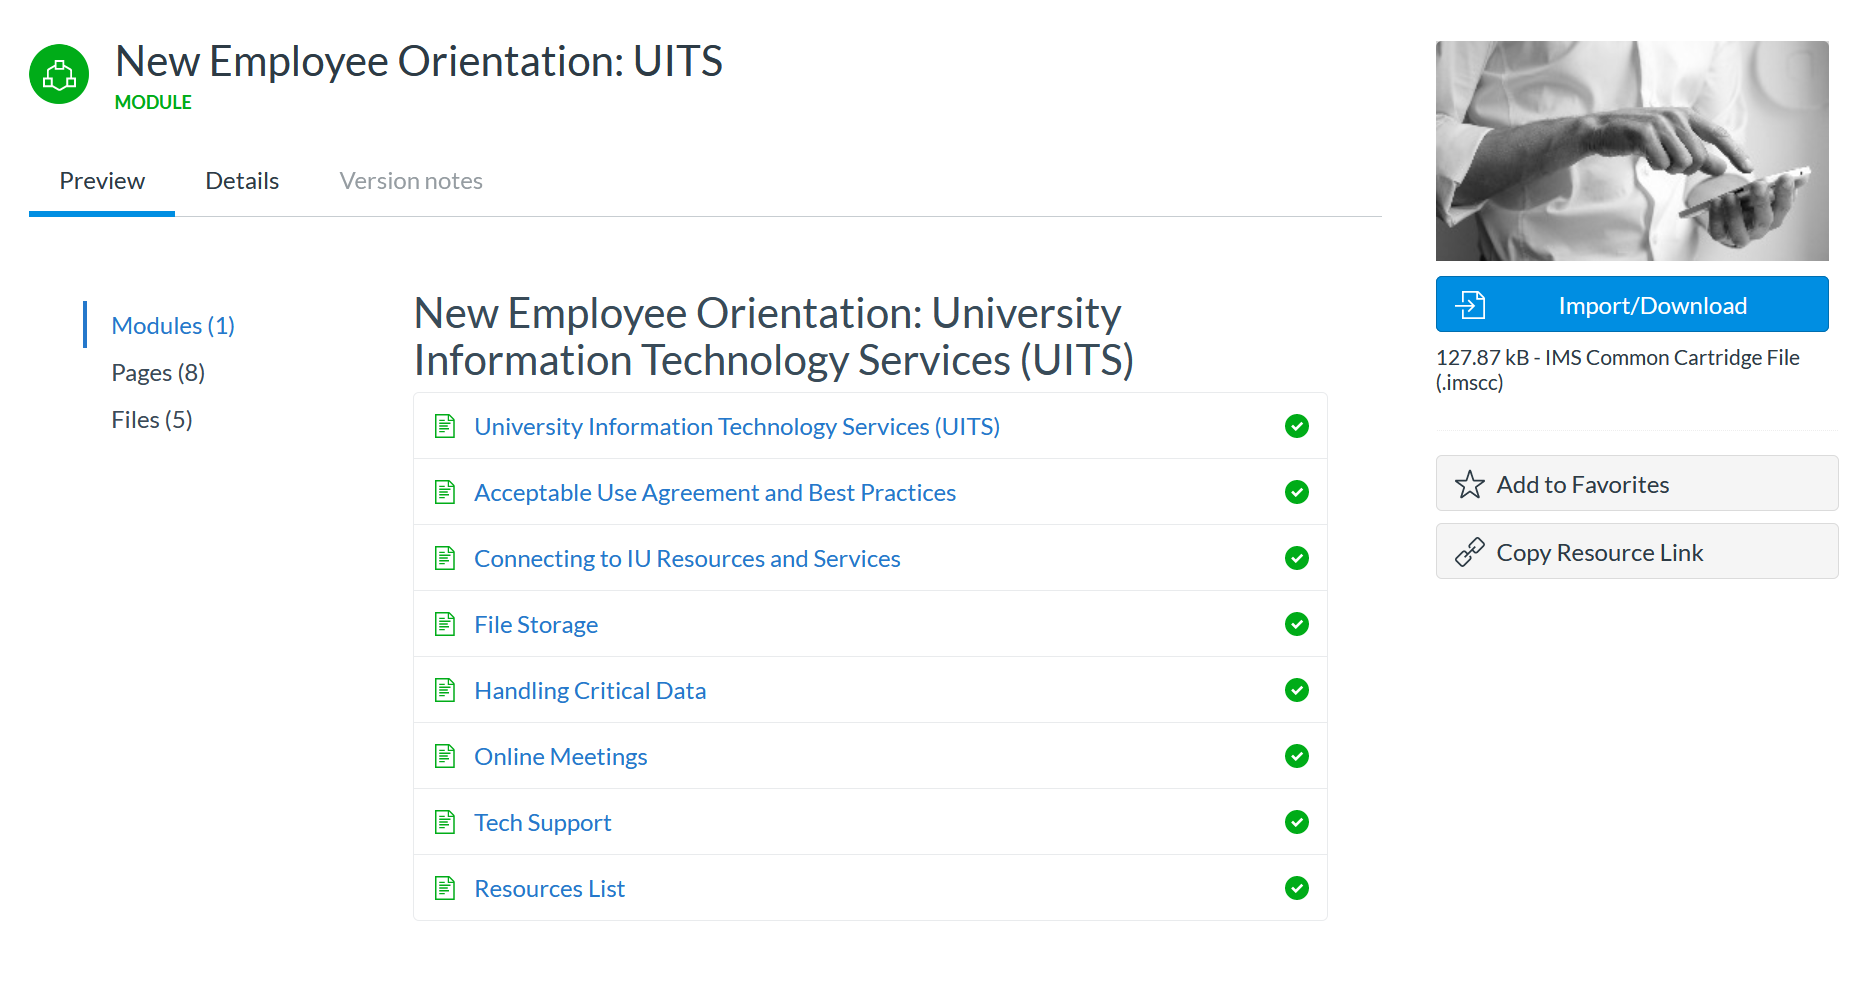Open the Tech Support page link
Image resolution: width=1867 pixels, height=984 pixels.
(x=542, y=822)
